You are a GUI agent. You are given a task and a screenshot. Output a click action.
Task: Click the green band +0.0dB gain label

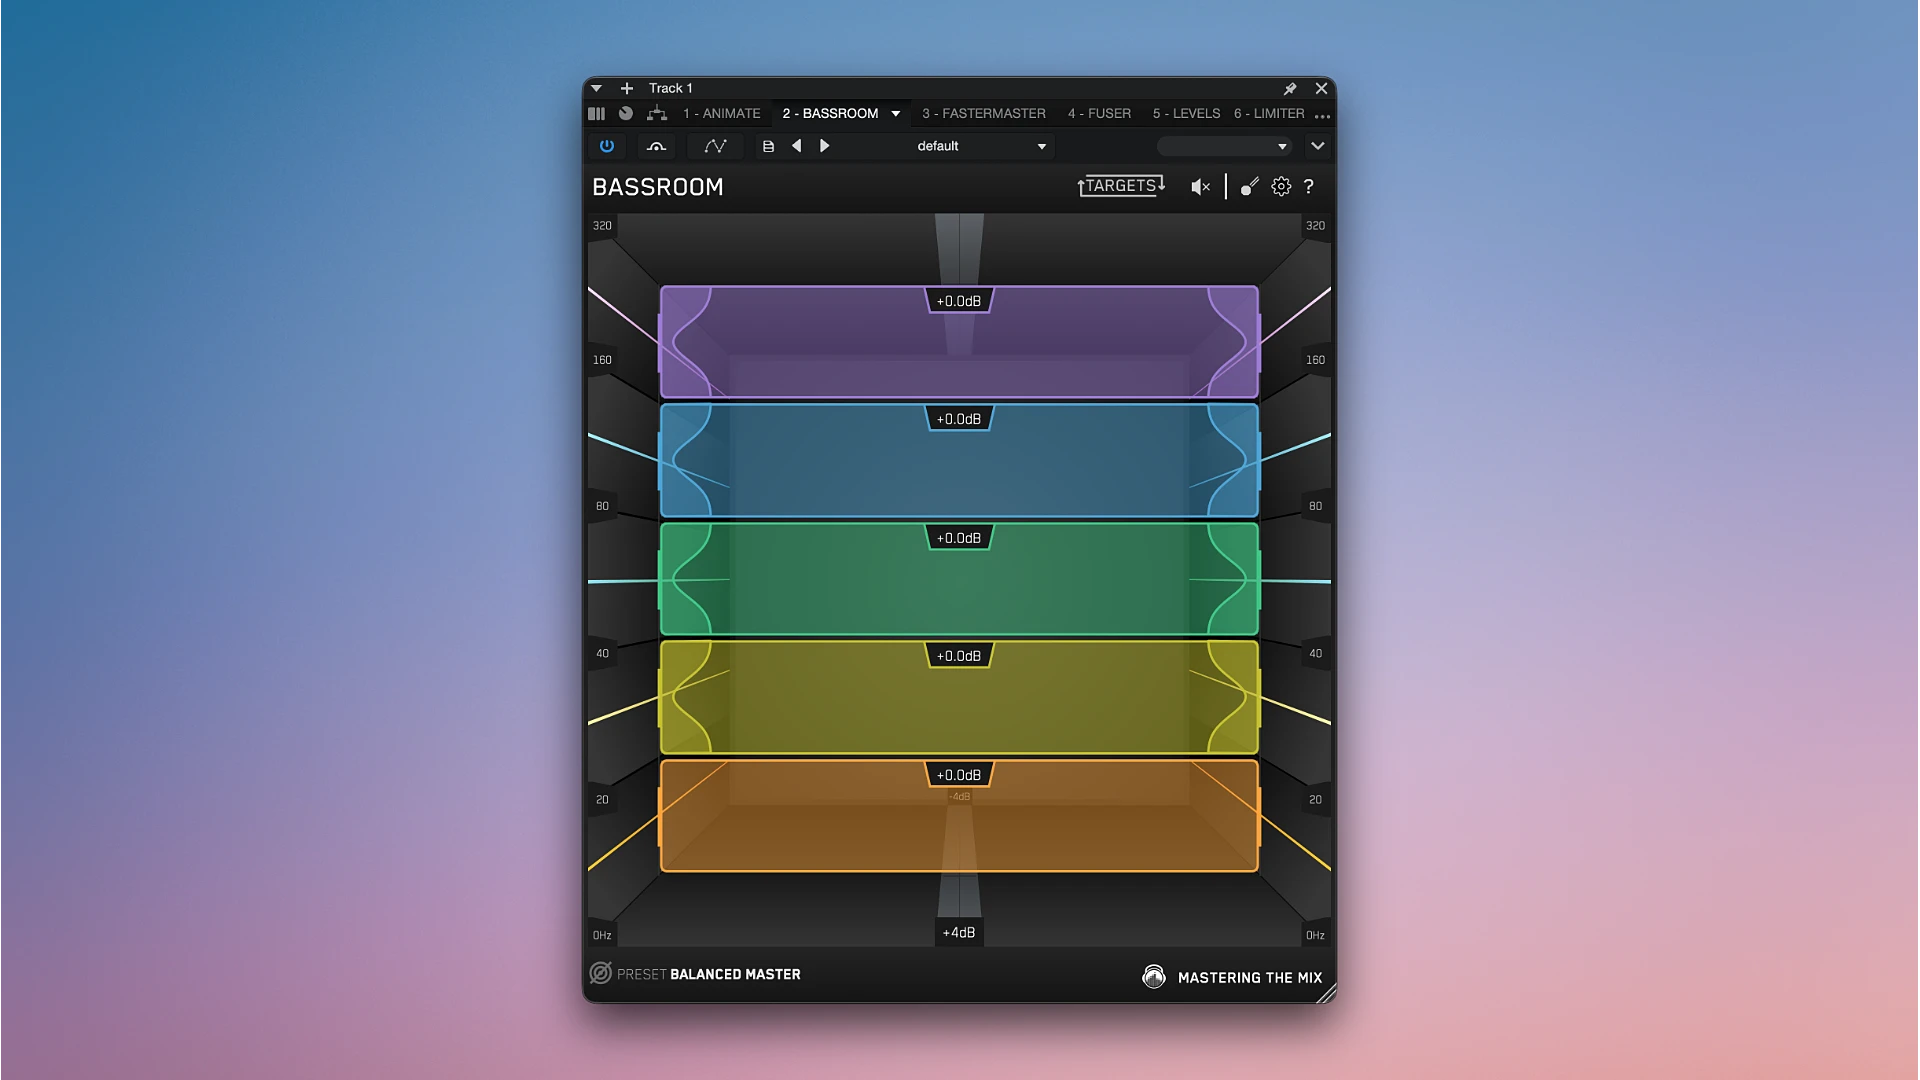959,538
